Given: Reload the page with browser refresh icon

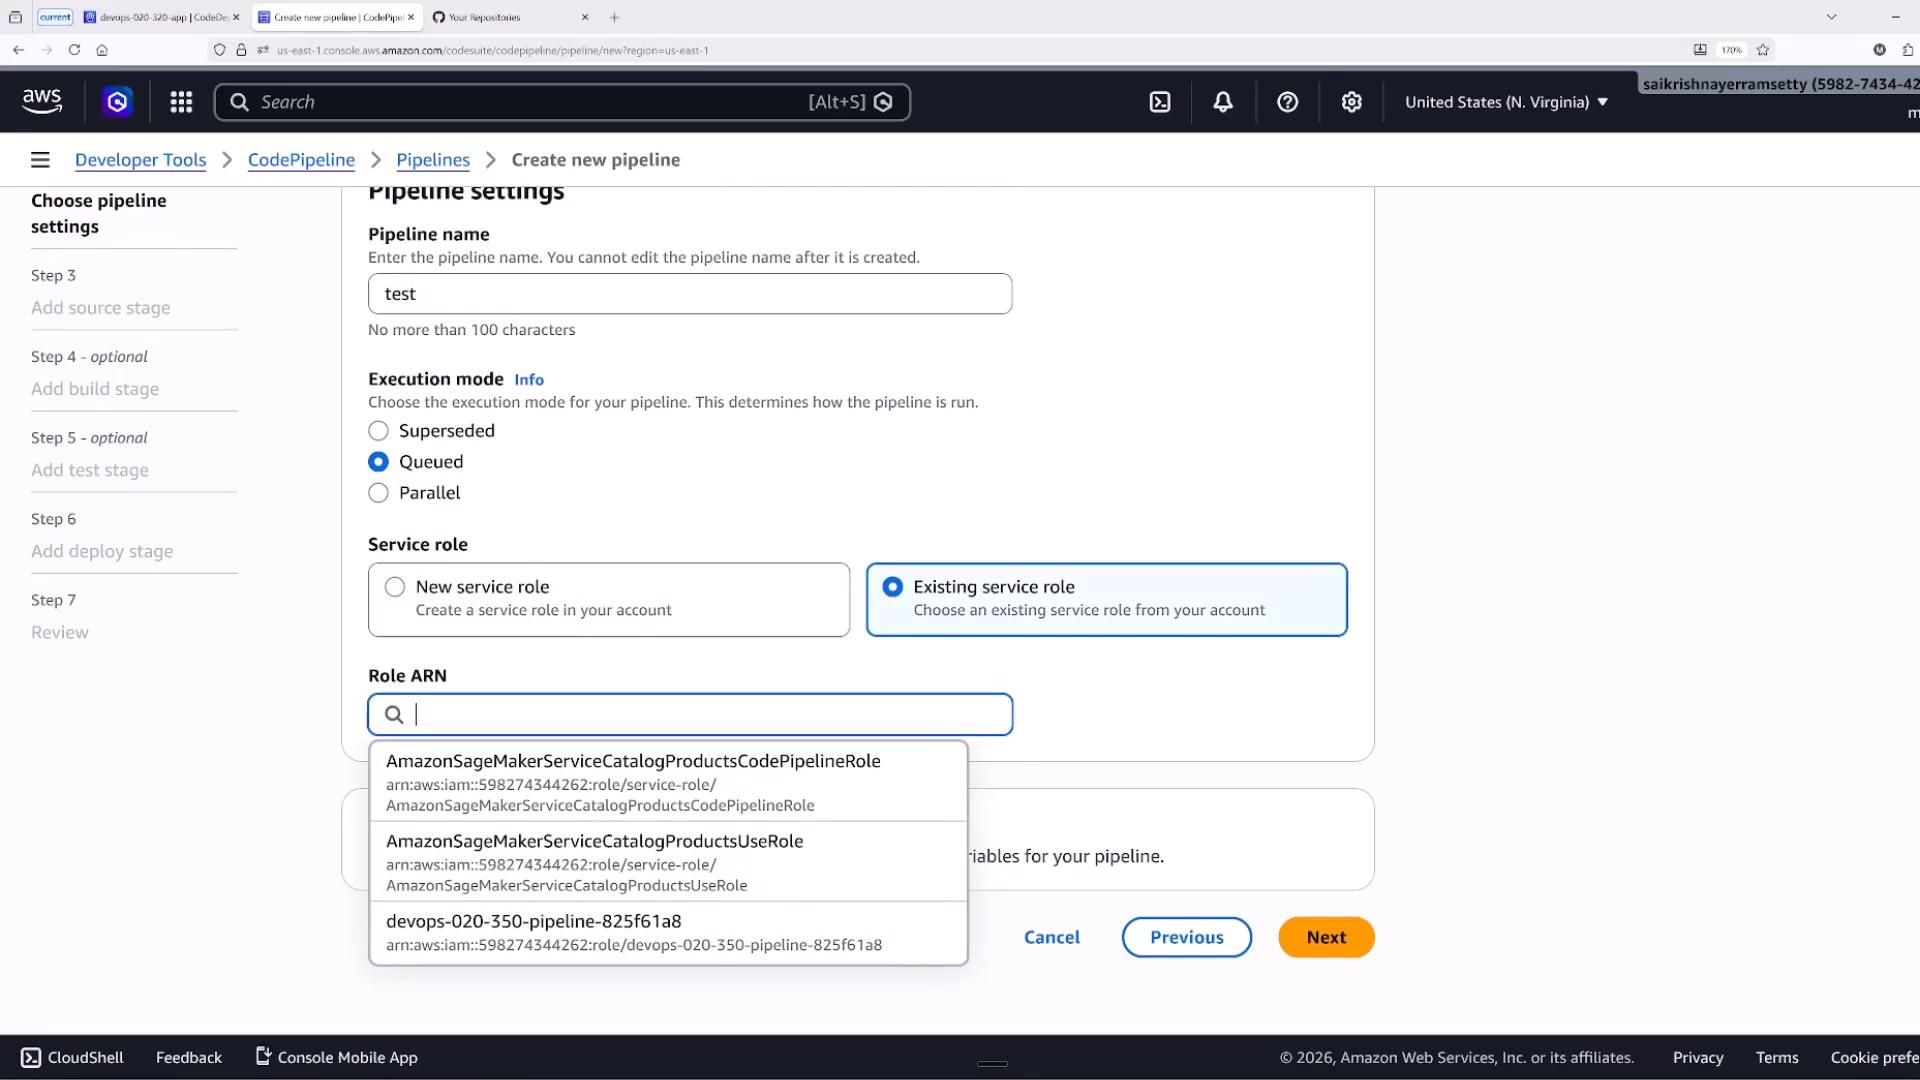Looking at the screenshot, I should (x=74, y=49).
